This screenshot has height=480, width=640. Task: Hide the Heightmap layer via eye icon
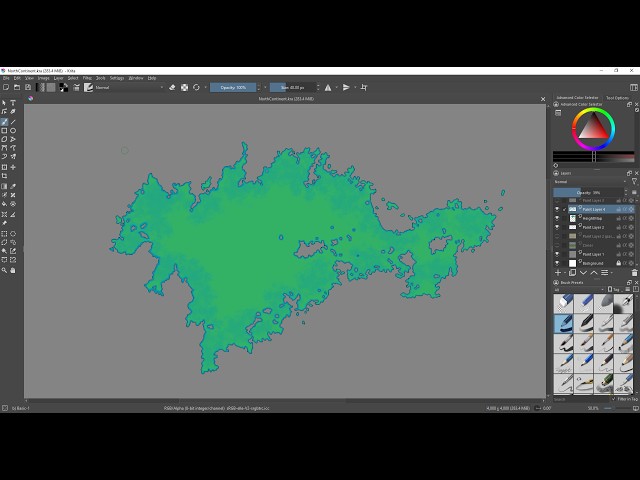[557, 218]
